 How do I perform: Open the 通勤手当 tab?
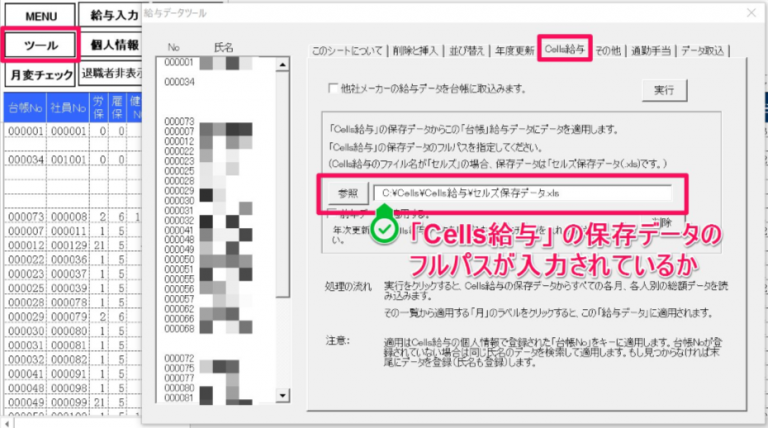click(x=650, y=50)
